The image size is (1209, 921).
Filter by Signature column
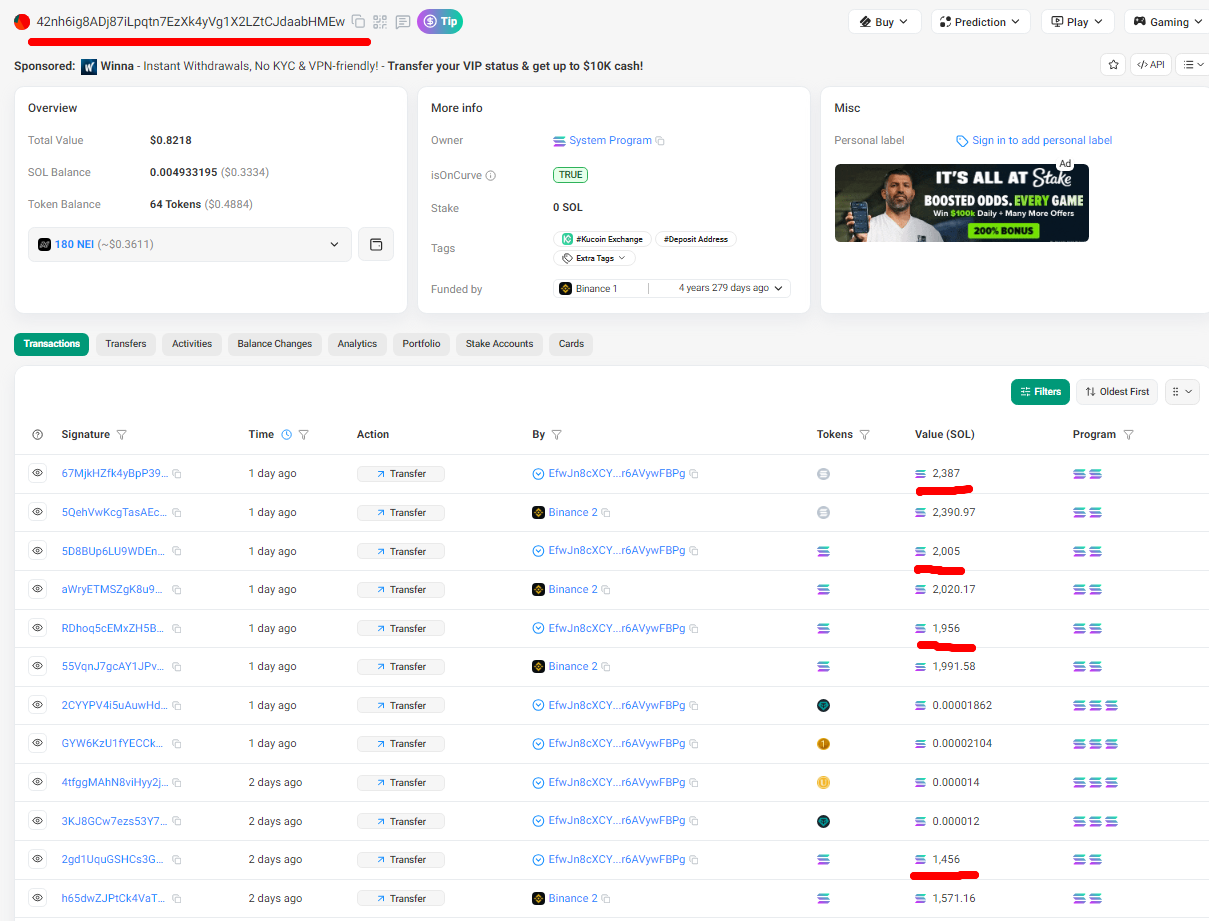[122, 435]
